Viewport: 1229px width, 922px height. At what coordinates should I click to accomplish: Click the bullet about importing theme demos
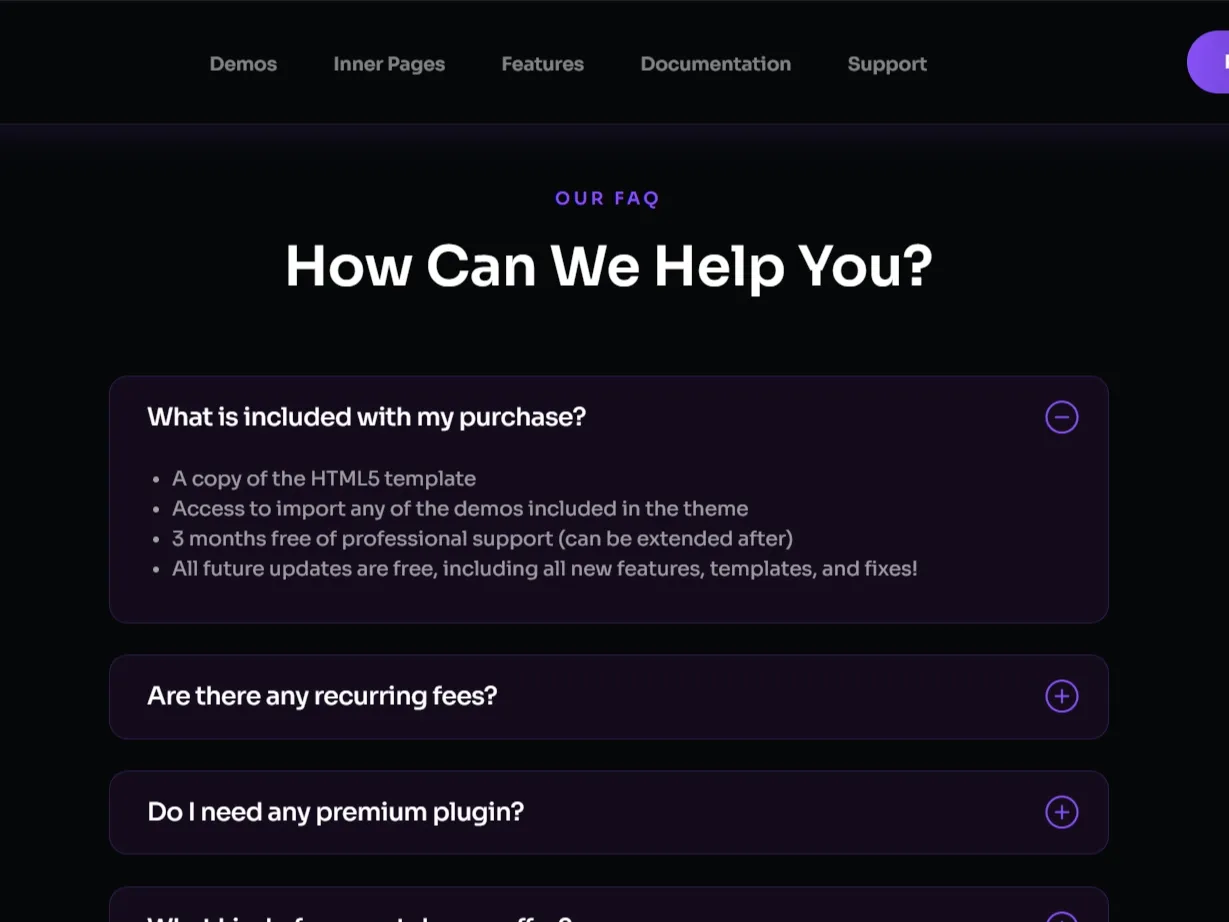click(x=460, y=508)
